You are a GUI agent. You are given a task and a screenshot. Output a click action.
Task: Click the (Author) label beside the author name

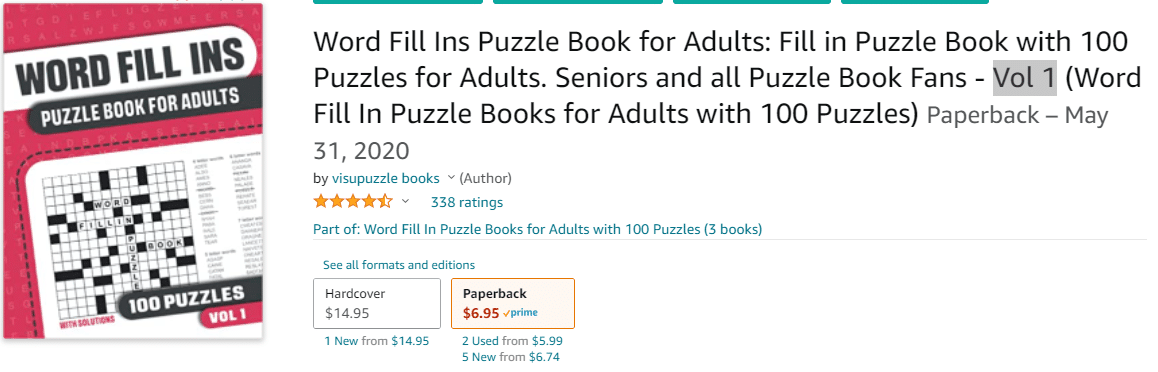point(485,179)
